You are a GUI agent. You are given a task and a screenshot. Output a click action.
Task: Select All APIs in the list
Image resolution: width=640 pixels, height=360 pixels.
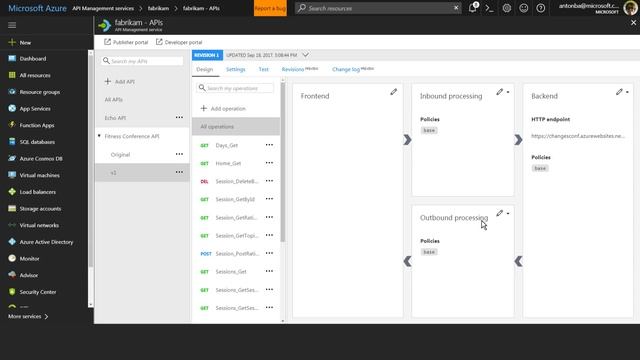pos(113,100)
